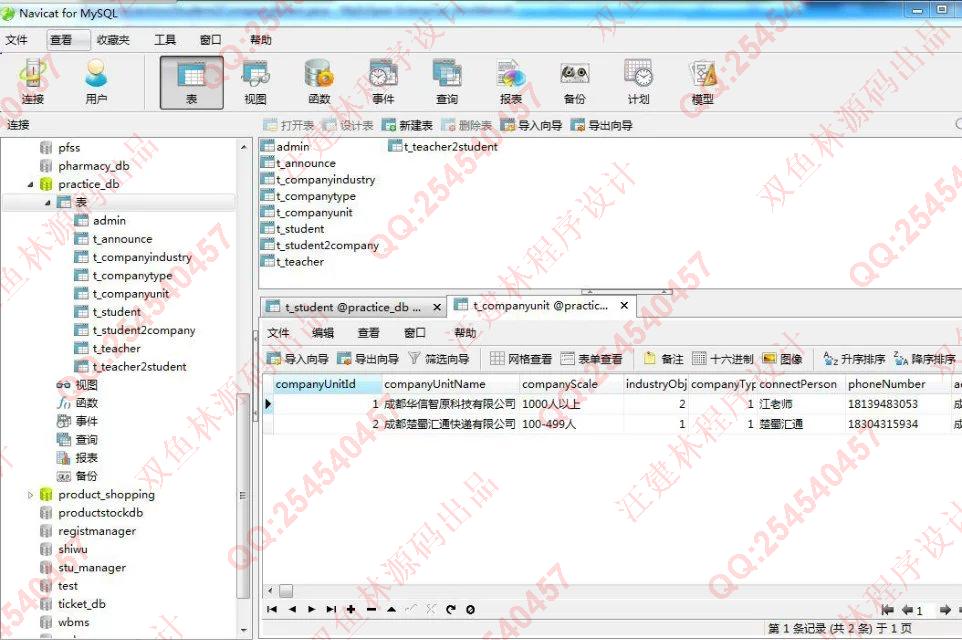Select t_companyindustry in object list
The width and height of the screenshot is (962, 640).
click(x=318, y=179)
